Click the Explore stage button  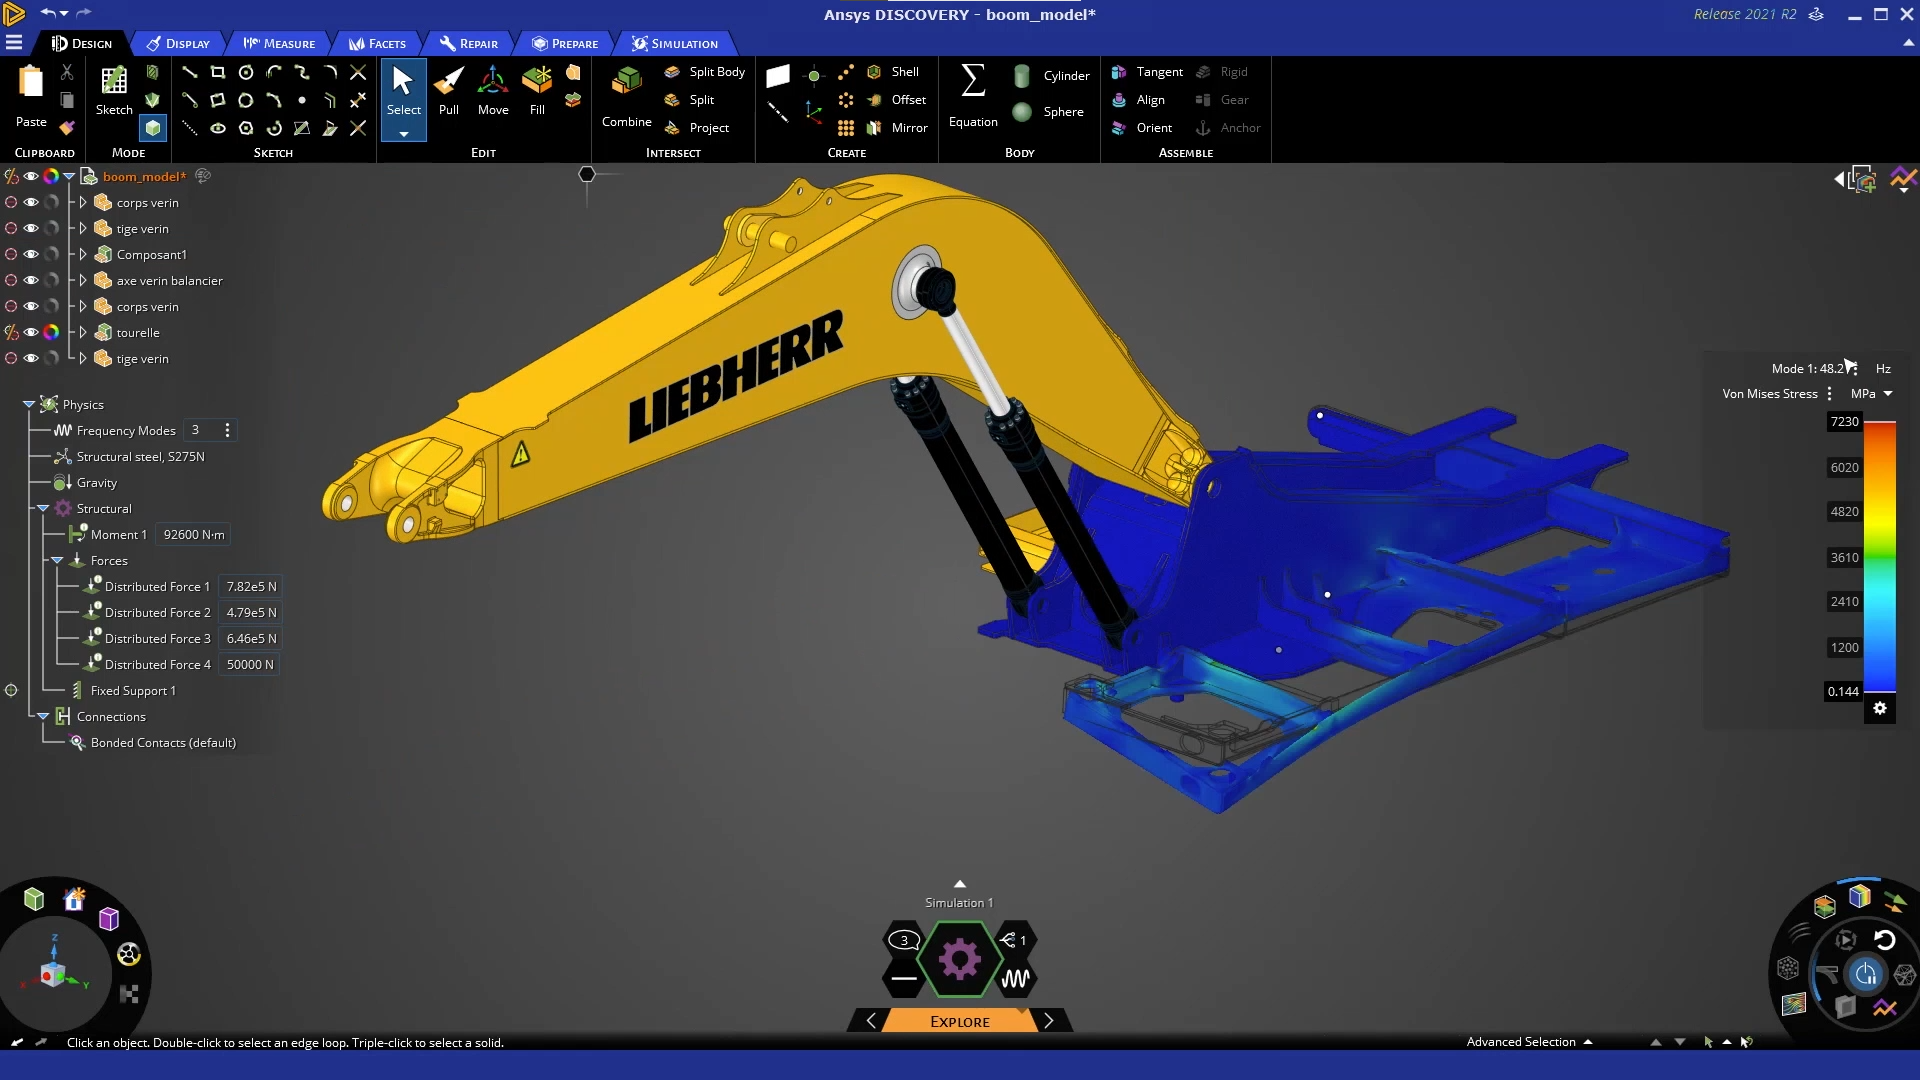960,1021
